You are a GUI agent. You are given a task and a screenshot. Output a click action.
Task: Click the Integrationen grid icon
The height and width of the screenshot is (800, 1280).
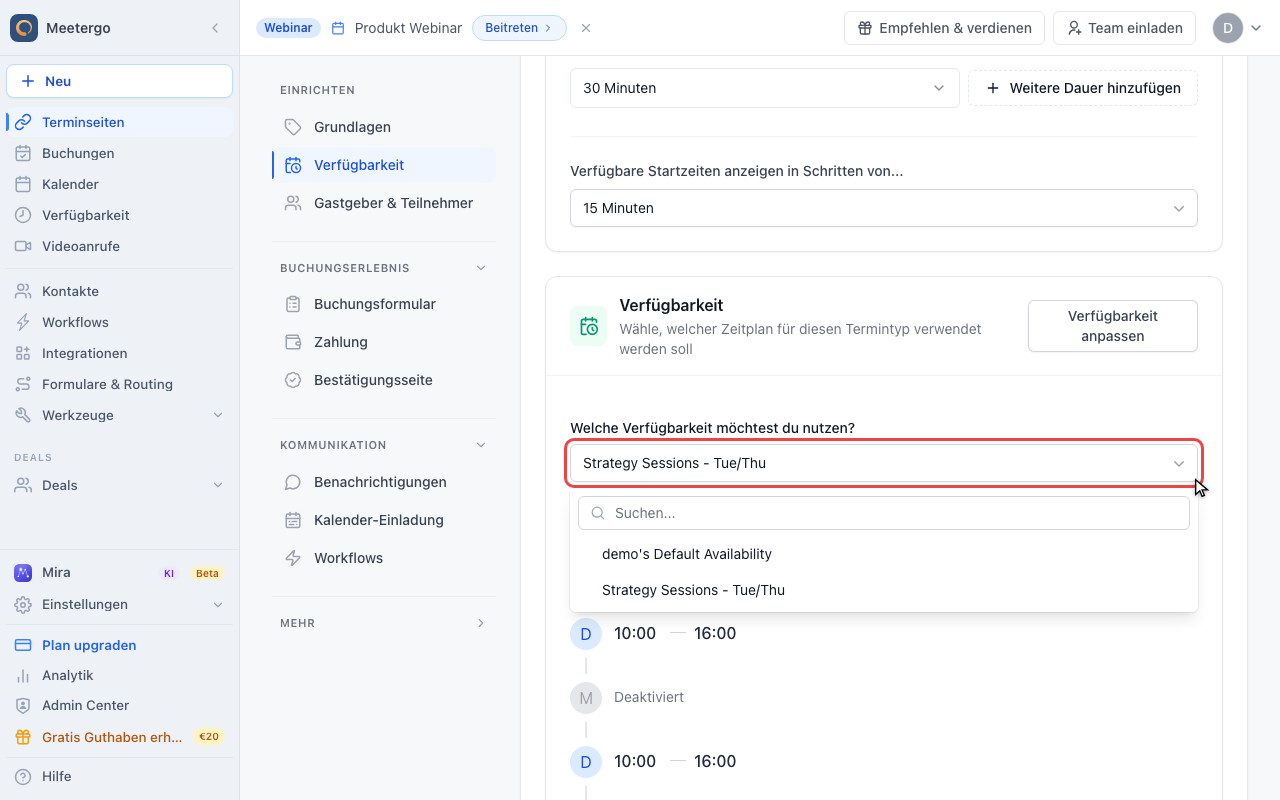[x=23, y=353]
